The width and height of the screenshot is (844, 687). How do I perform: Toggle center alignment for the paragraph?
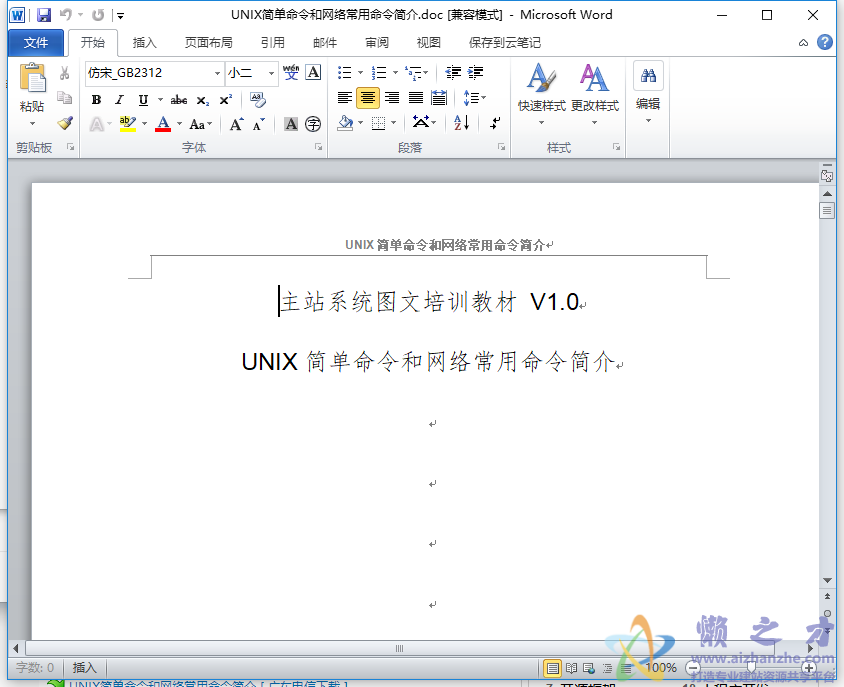[367, 96]
